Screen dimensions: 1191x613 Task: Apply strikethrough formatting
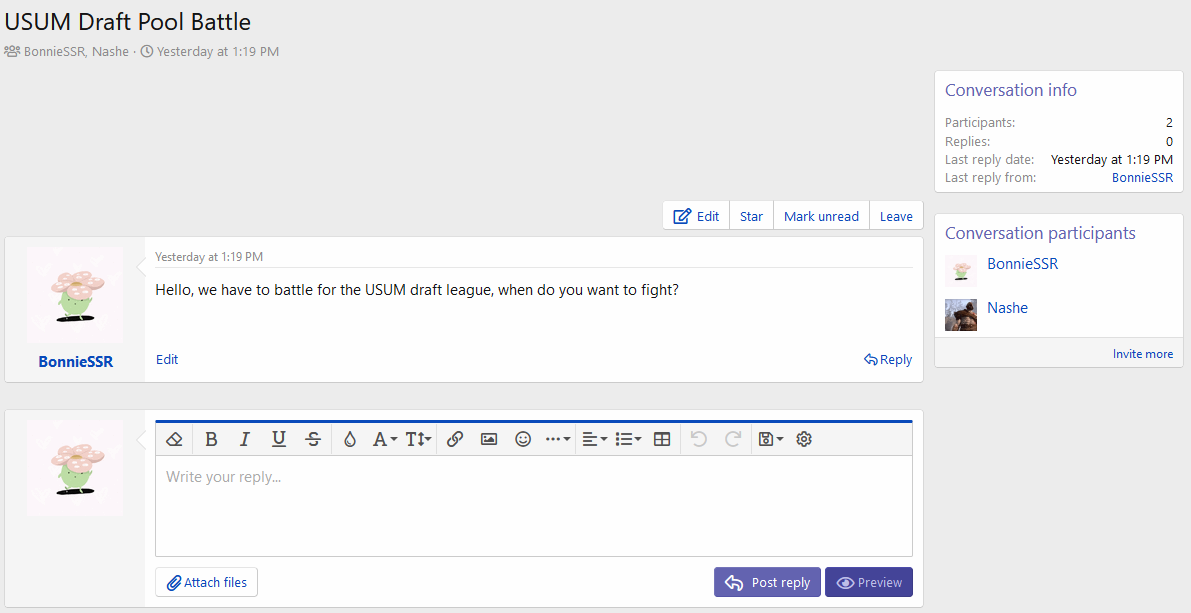pyautogui.click(x=313, y=439)
